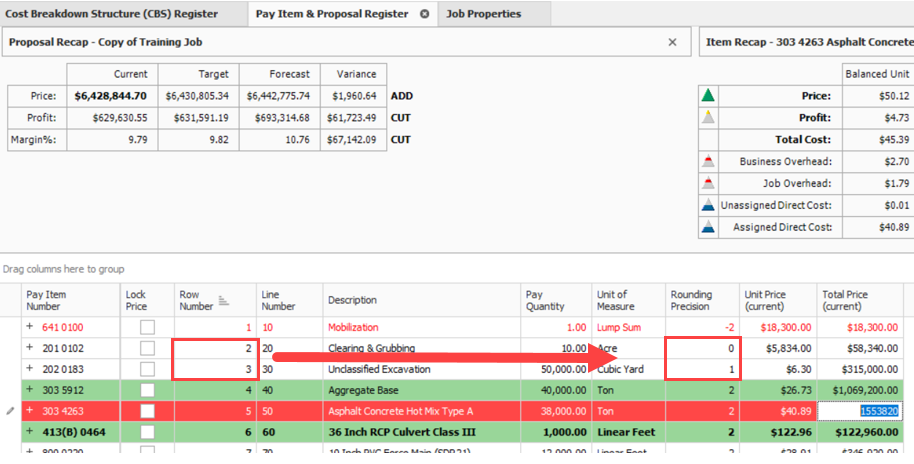Check Lock Price for Mobilization

[x=147, y=327]
